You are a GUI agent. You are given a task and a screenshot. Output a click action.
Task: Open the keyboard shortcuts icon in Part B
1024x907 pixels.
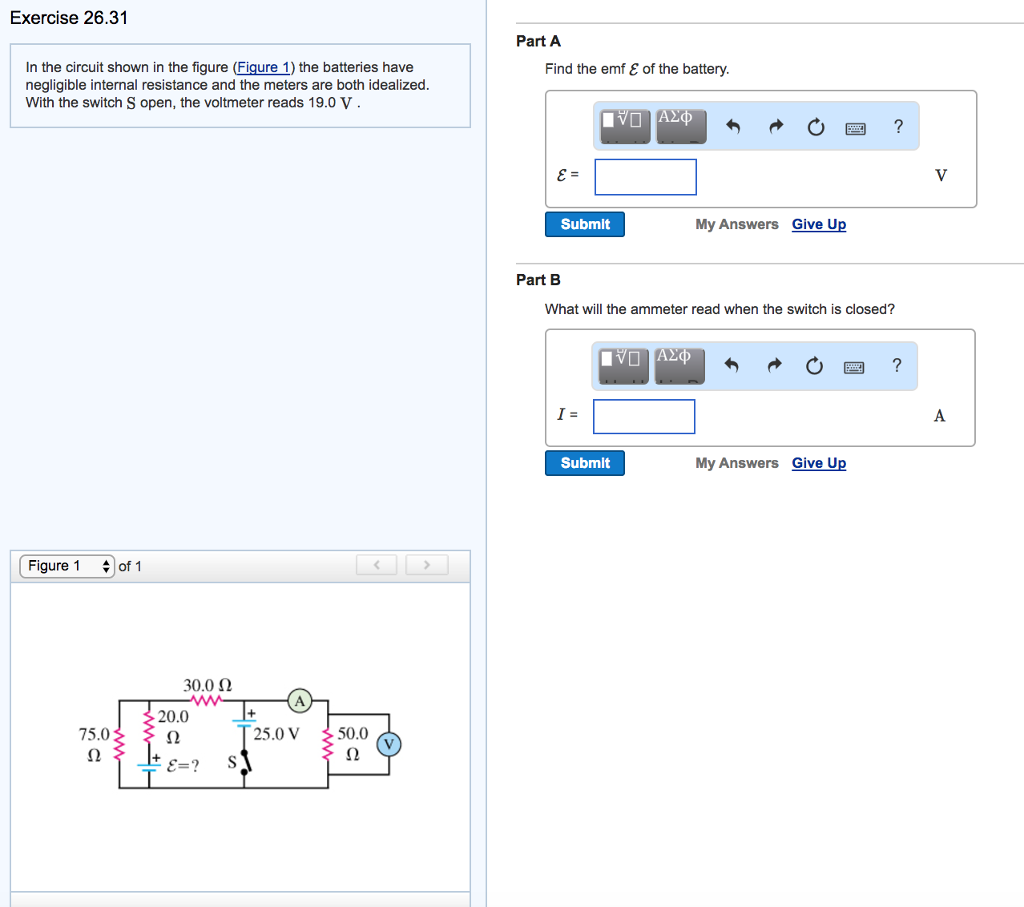(x=855, y=366)
